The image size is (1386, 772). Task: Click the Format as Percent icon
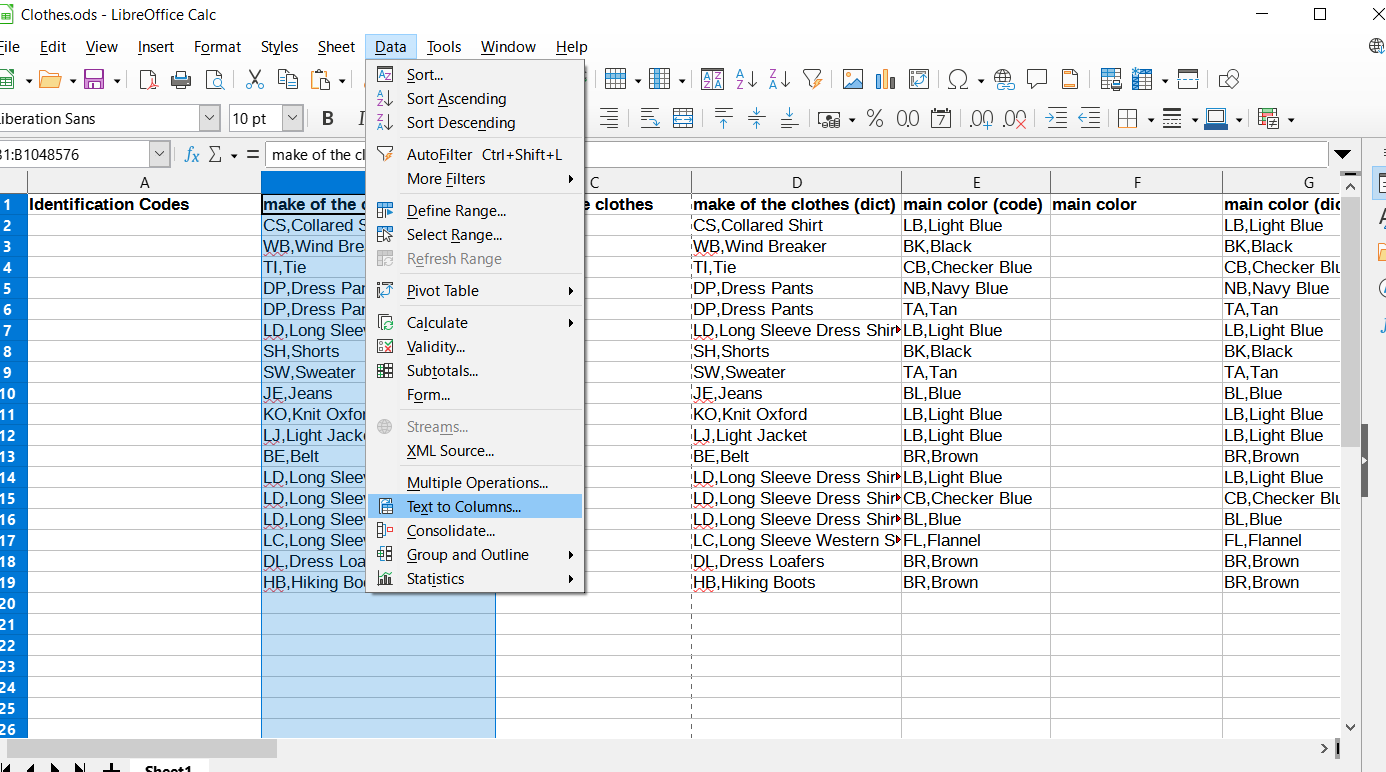pos(875,119)
